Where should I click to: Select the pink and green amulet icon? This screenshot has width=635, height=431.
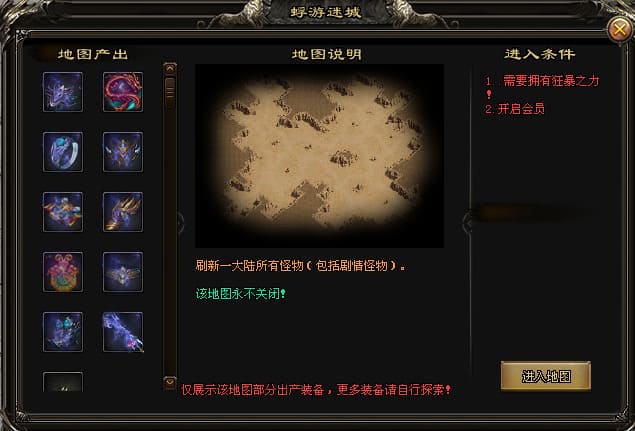coord(63,272)
